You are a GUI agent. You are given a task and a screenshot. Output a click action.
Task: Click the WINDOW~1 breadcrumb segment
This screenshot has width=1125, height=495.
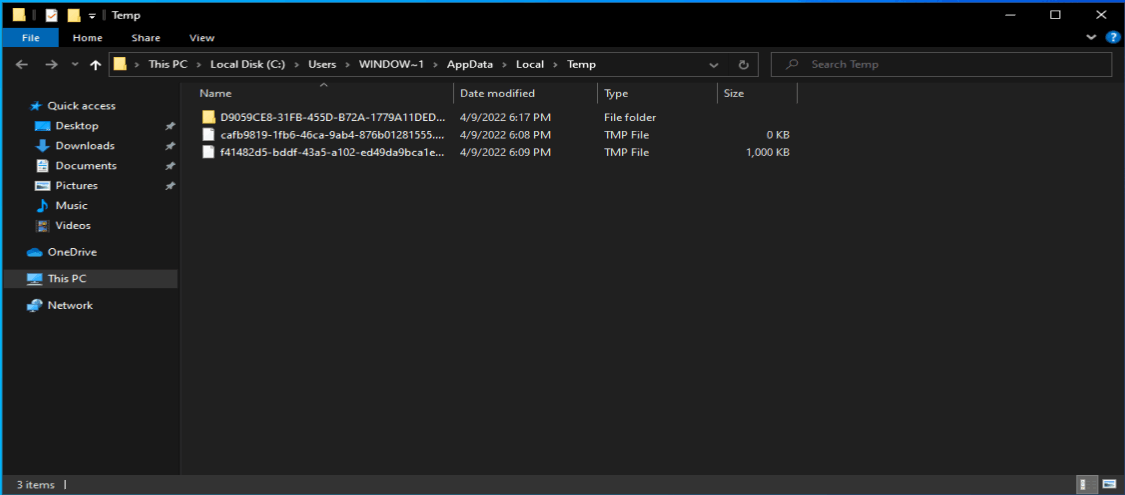392,65
